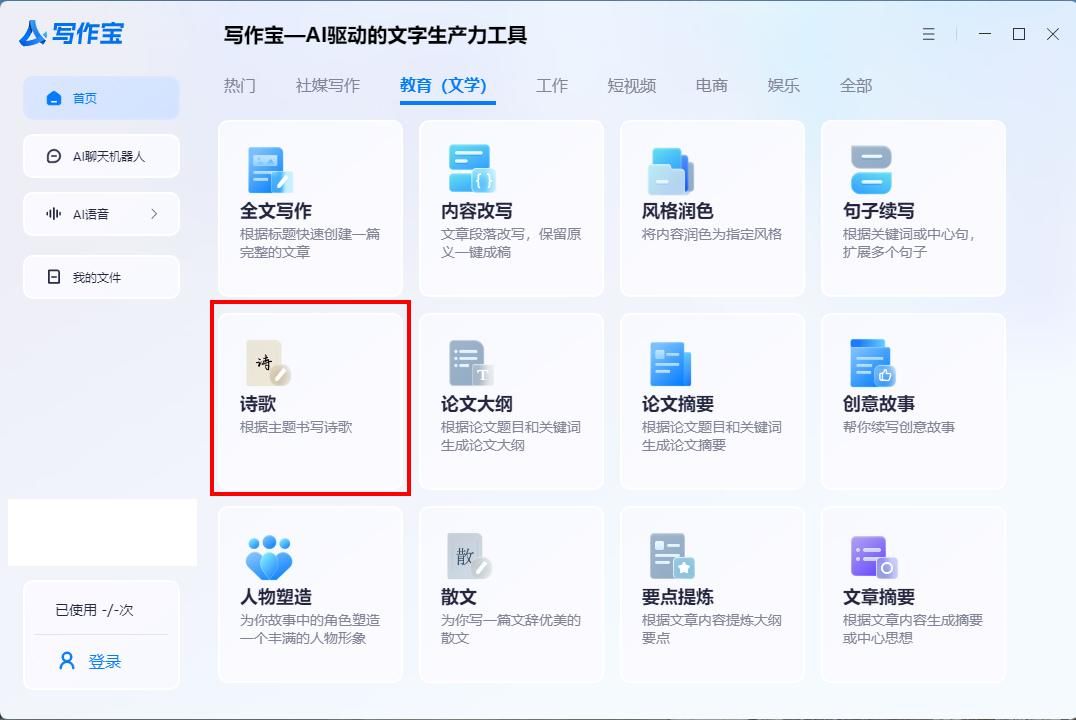
Task: Click the 散文 prose icon
Action: pos(469,556)
